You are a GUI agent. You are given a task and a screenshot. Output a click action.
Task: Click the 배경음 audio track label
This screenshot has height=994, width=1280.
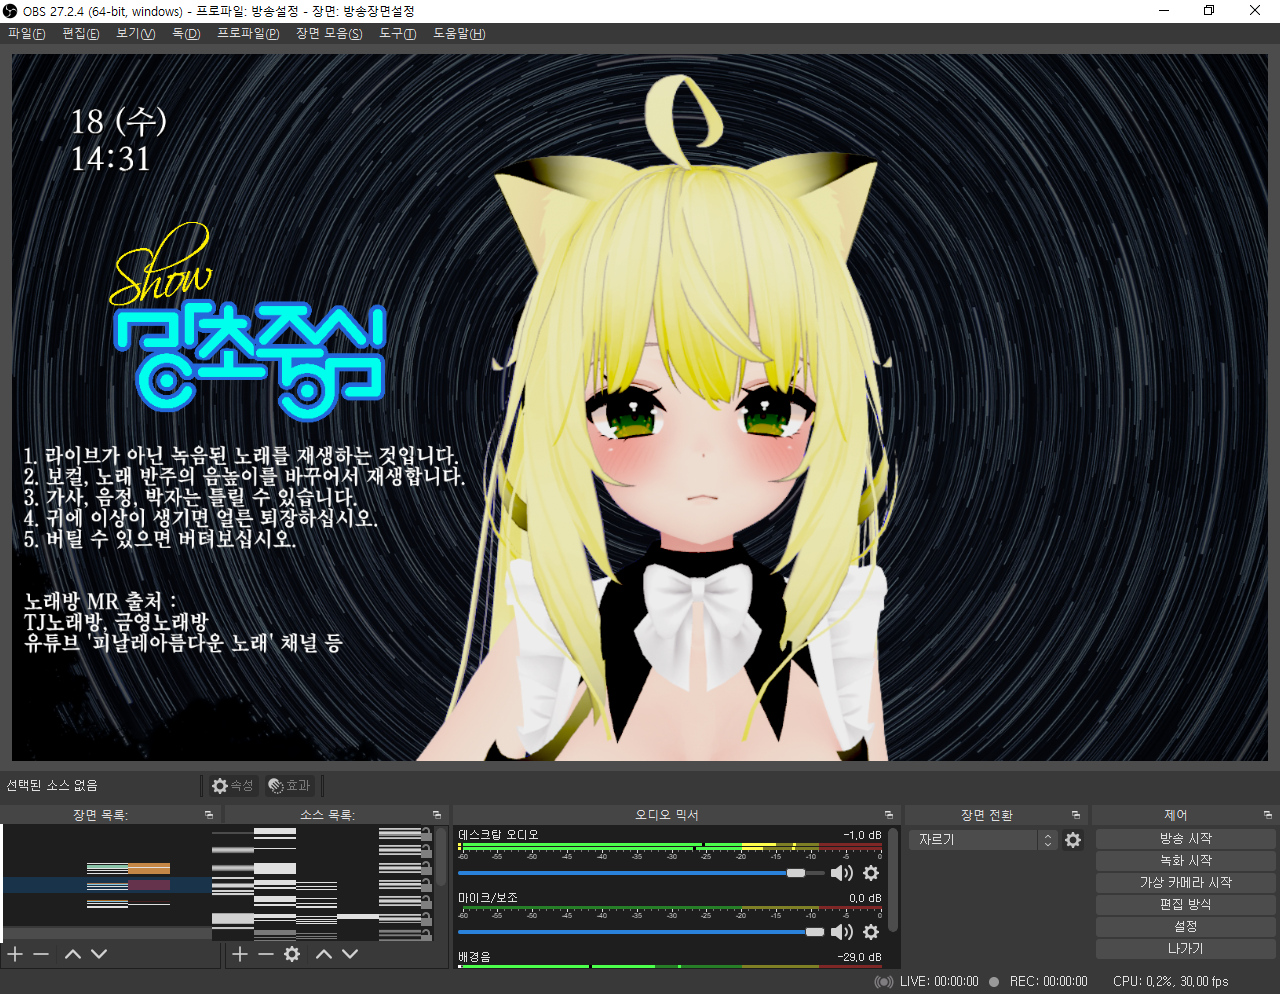point(474,957)
